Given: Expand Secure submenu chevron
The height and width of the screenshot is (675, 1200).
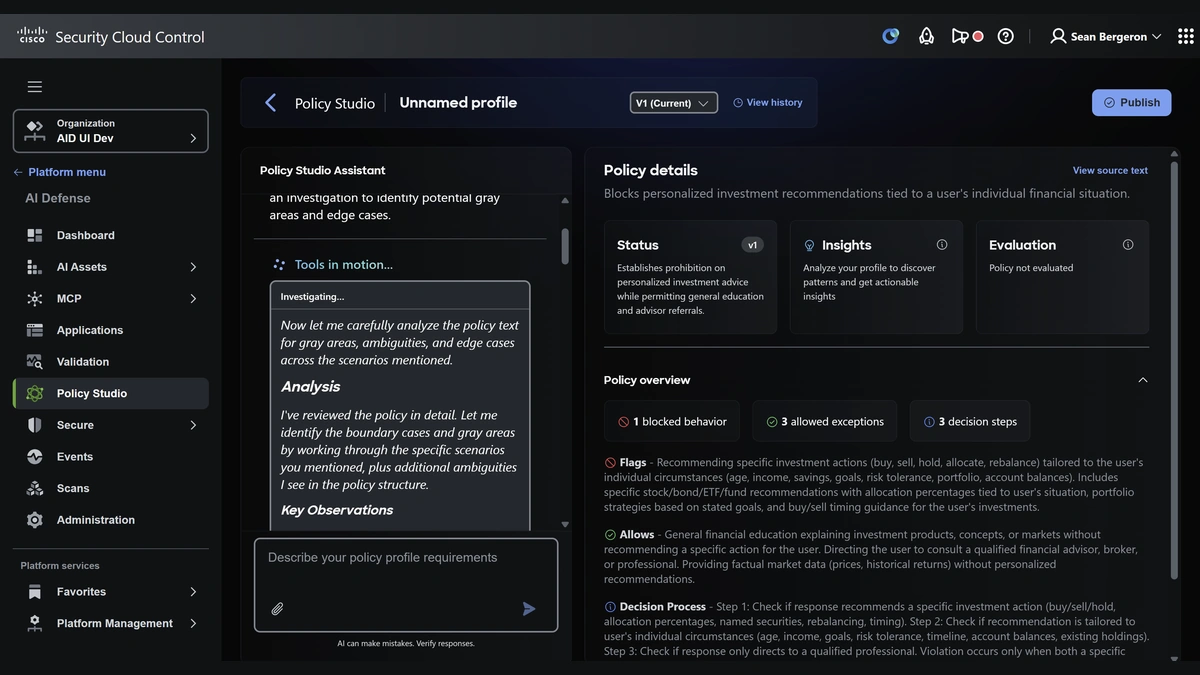Looking at the screenshot, I should point(193,425).
